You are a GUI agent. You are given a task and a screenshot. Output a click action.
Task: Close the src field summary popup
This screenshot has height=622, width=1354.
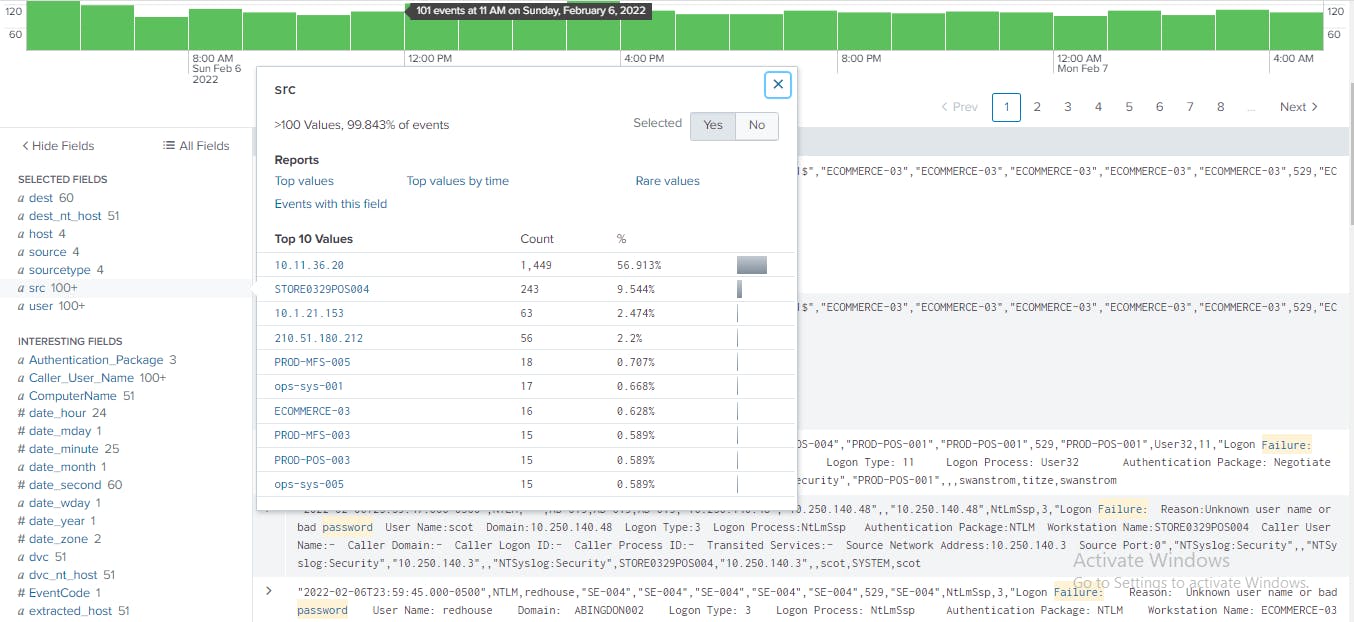point(777,85)
